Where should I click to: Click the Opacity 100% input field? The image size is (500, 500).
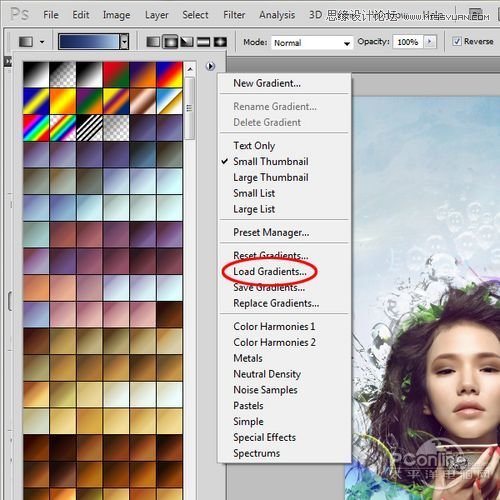click(x=408, y=42)
